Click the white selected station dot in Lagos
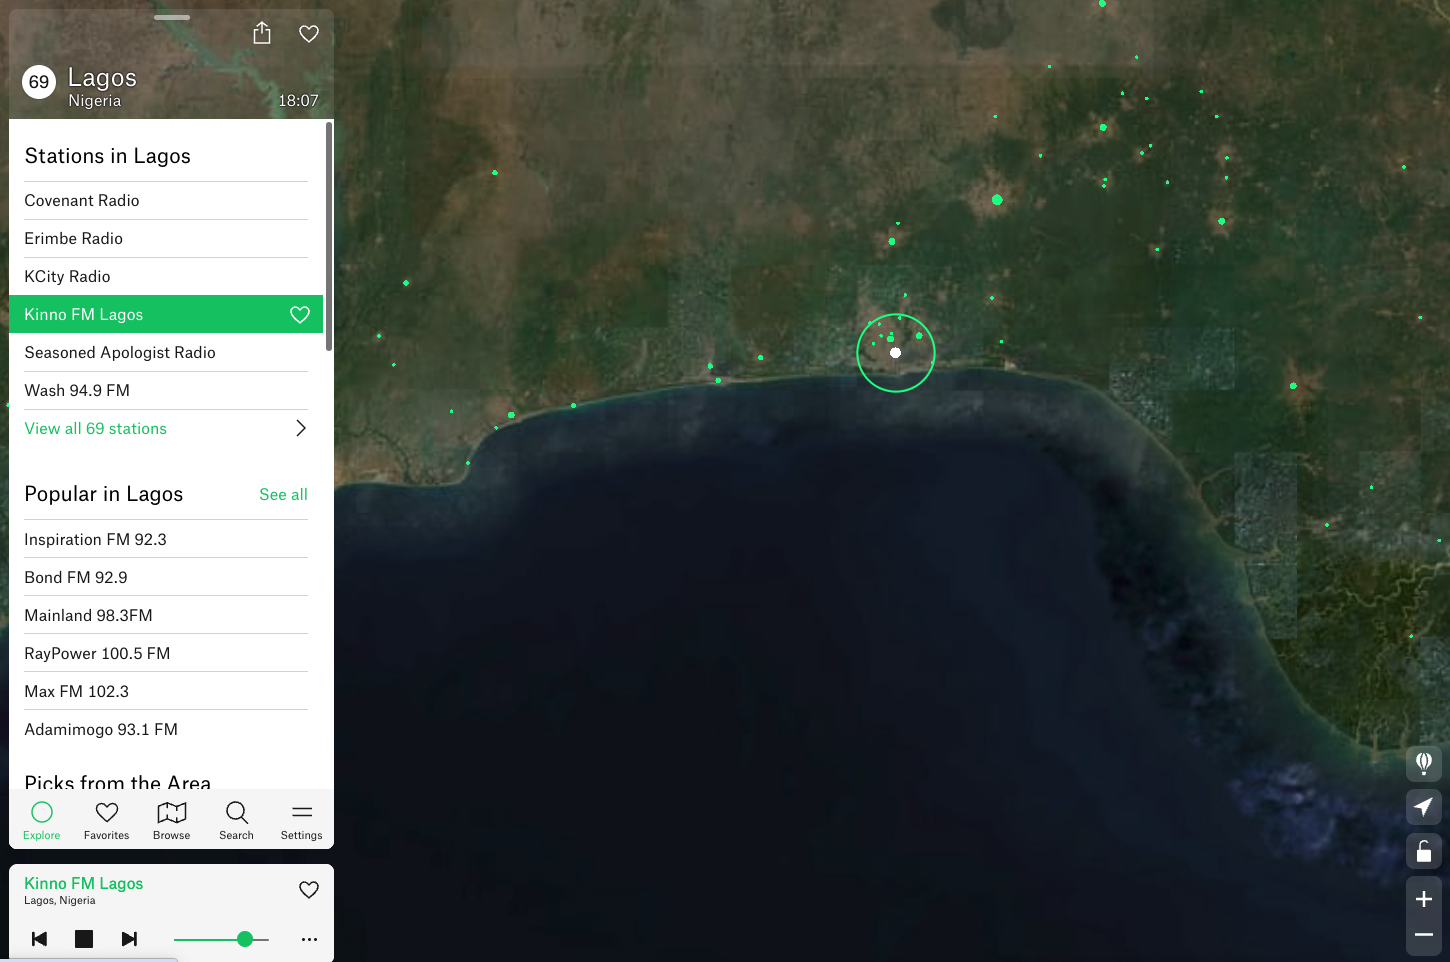Screen dimensions: 1450x962 point(895,352)
